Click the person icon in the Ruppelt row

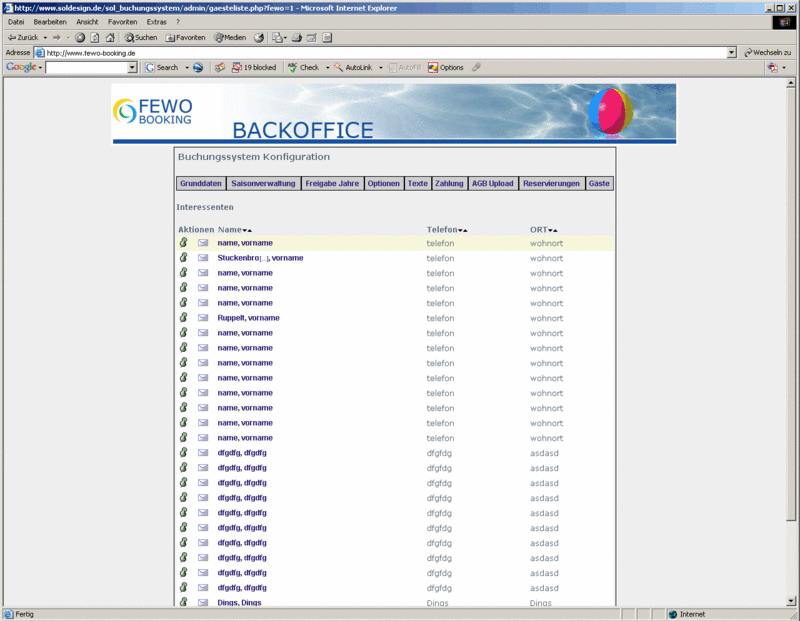183,318
